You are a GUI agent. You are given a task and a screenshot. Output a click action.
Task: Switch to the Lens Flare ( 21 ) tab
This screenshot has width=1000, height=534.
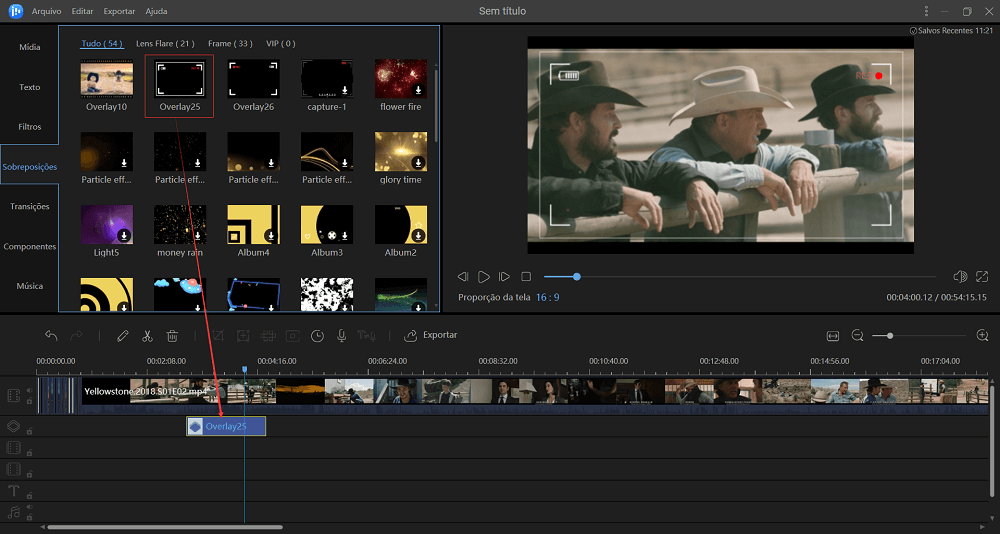[166, 43]
